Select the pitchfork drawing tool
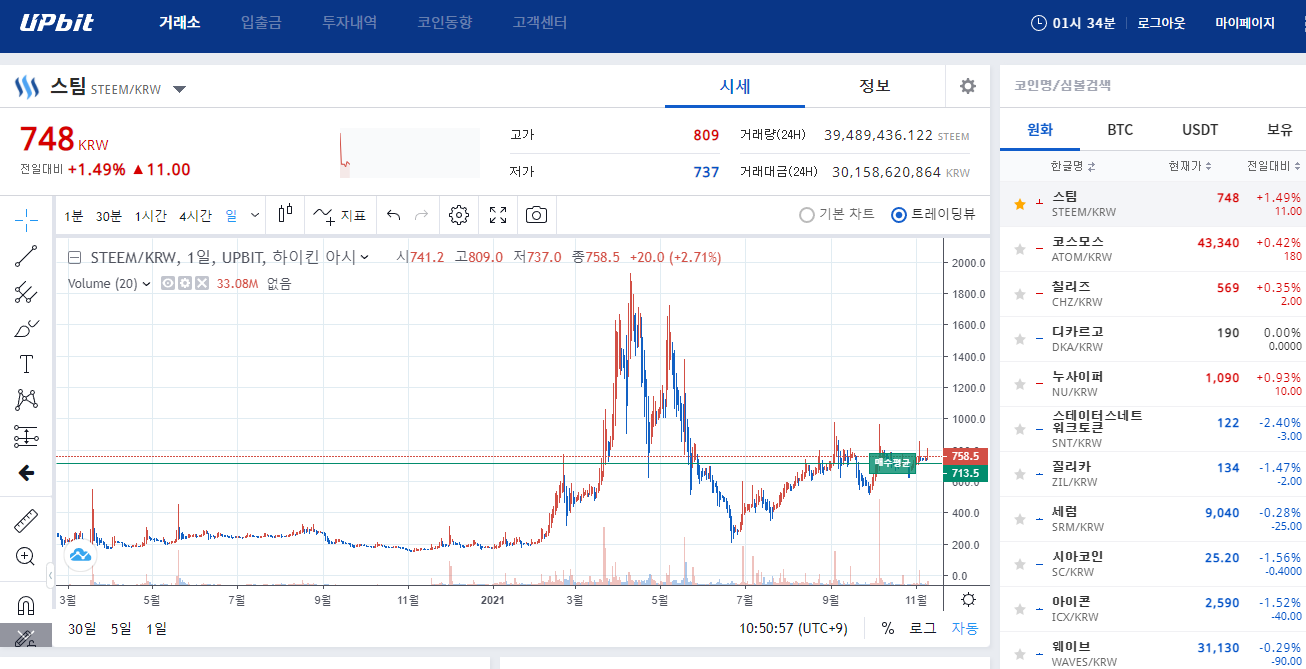This screenshot has height=669, width=1306. (x=27, y=292)
